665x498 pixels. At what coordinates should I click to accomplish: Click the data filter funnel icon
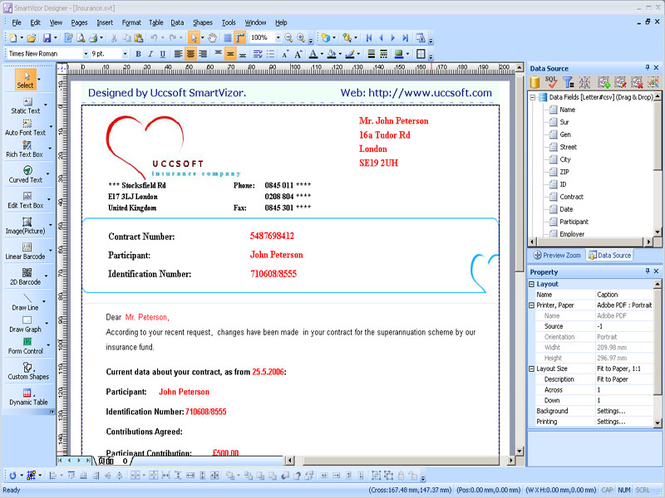(568, 82)
